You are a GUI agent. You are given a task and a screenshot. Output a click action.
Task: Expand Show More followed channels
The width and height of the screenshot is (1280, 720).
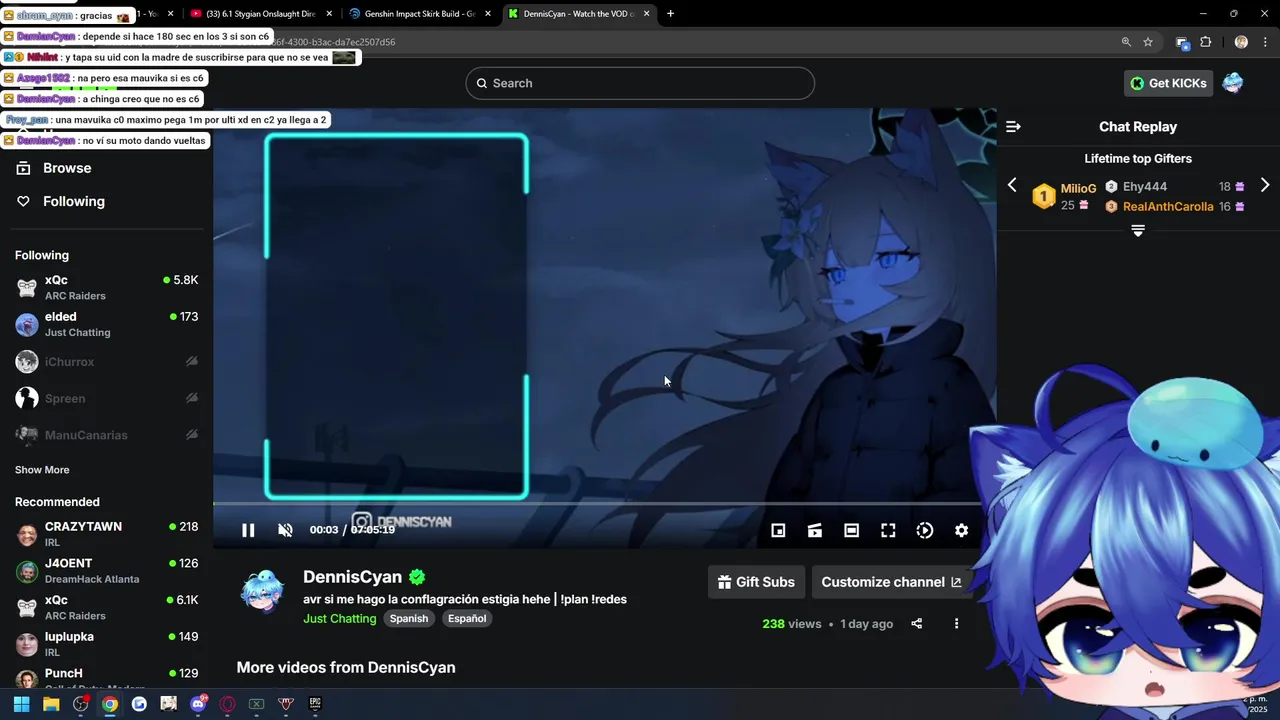point(42,470)
